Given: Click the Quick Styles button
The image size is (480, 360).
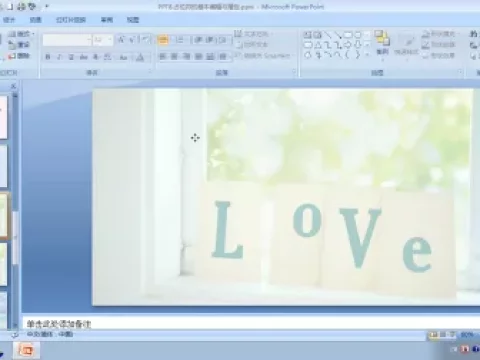Looking at the screenshot, I should 406,44.
